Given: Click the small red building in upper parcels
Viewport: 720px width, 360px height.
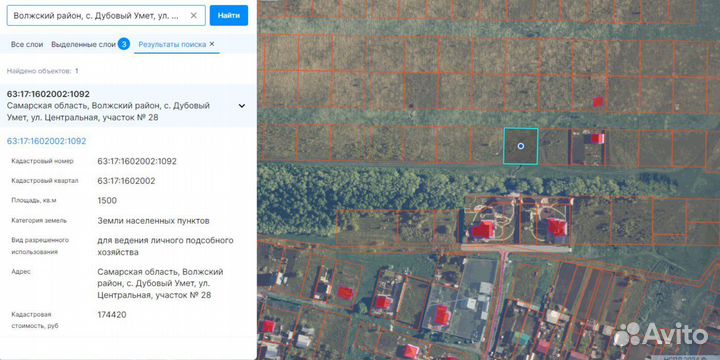Looking at the screenshot, I should coord(597,102).
